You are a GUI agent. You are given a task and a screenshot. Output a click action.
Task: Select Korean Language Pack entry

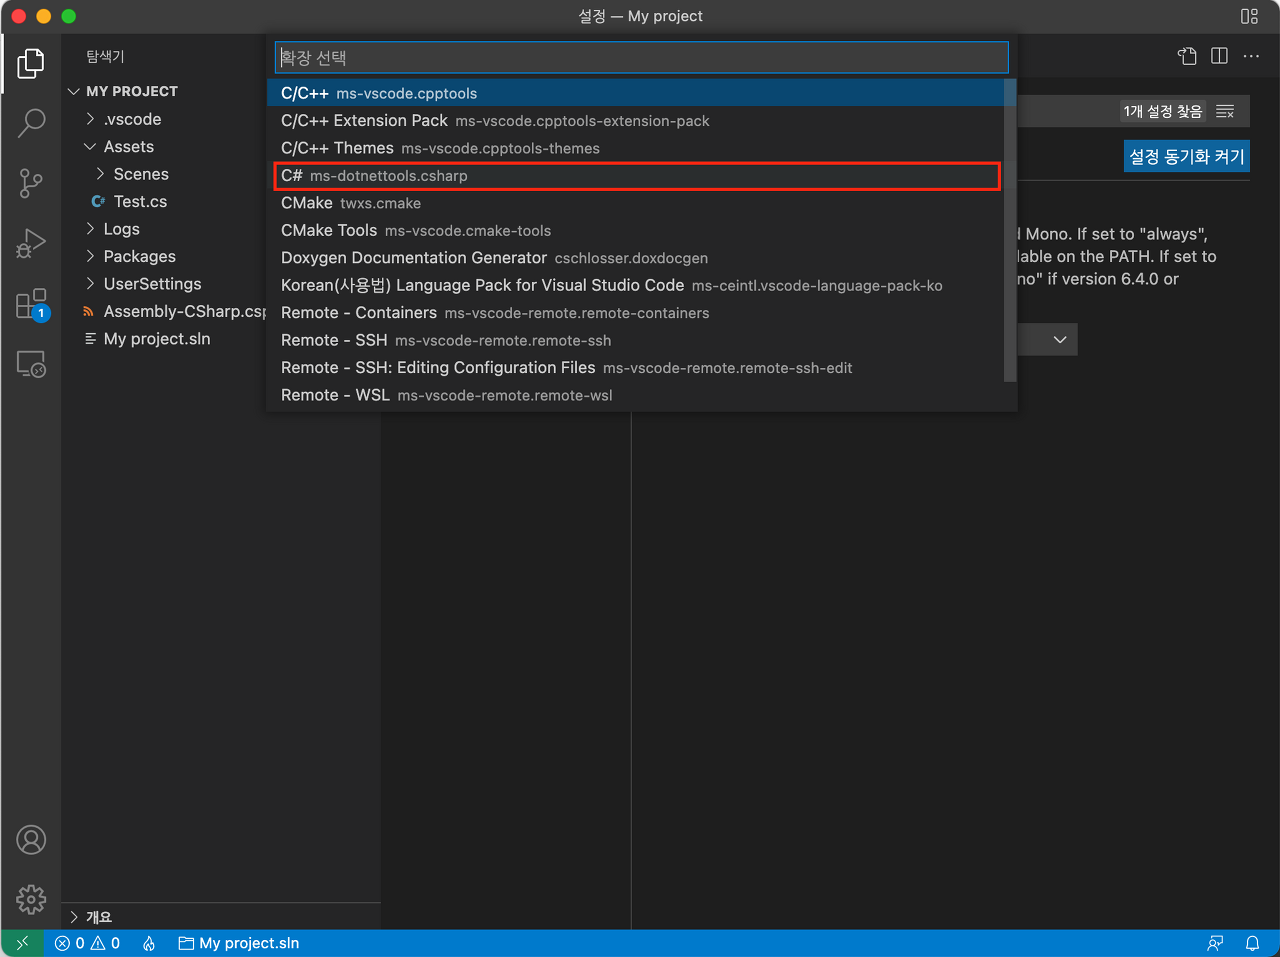pyautogui.click(x=635, y=285)
